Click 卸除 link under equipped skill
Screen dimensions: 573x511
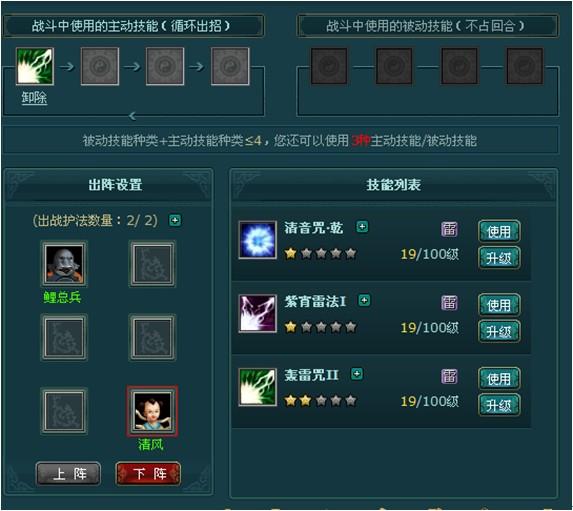tap(34, 98)
